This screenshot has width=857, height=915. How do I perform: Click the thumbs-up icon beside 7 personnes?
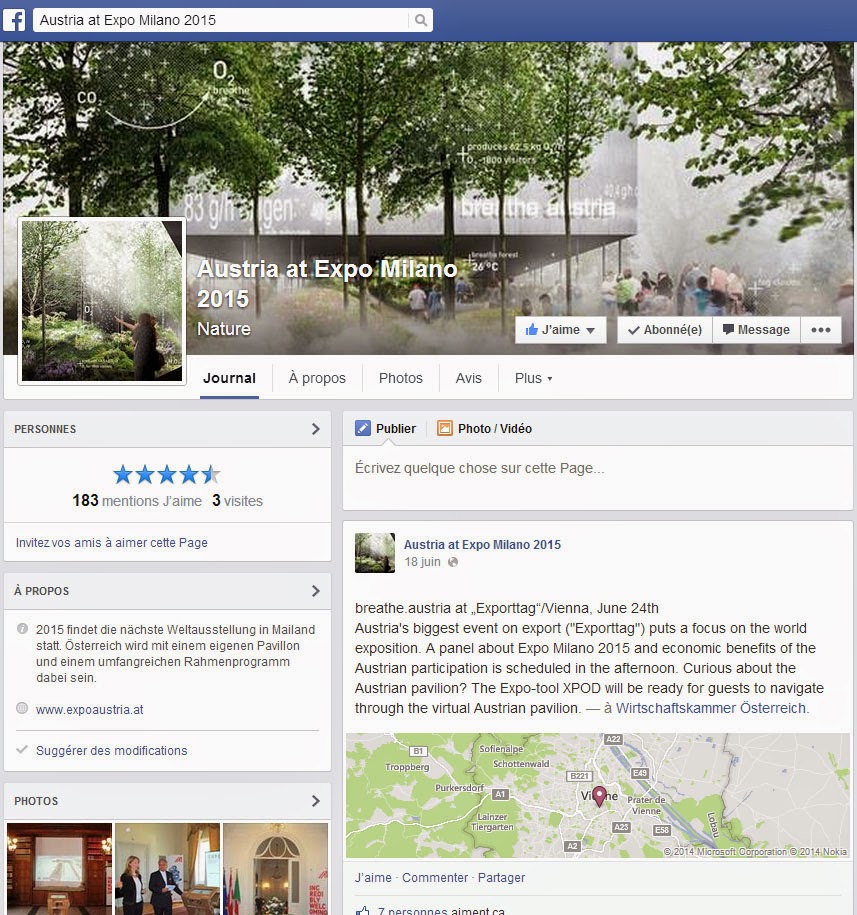(x=363, y=911)
